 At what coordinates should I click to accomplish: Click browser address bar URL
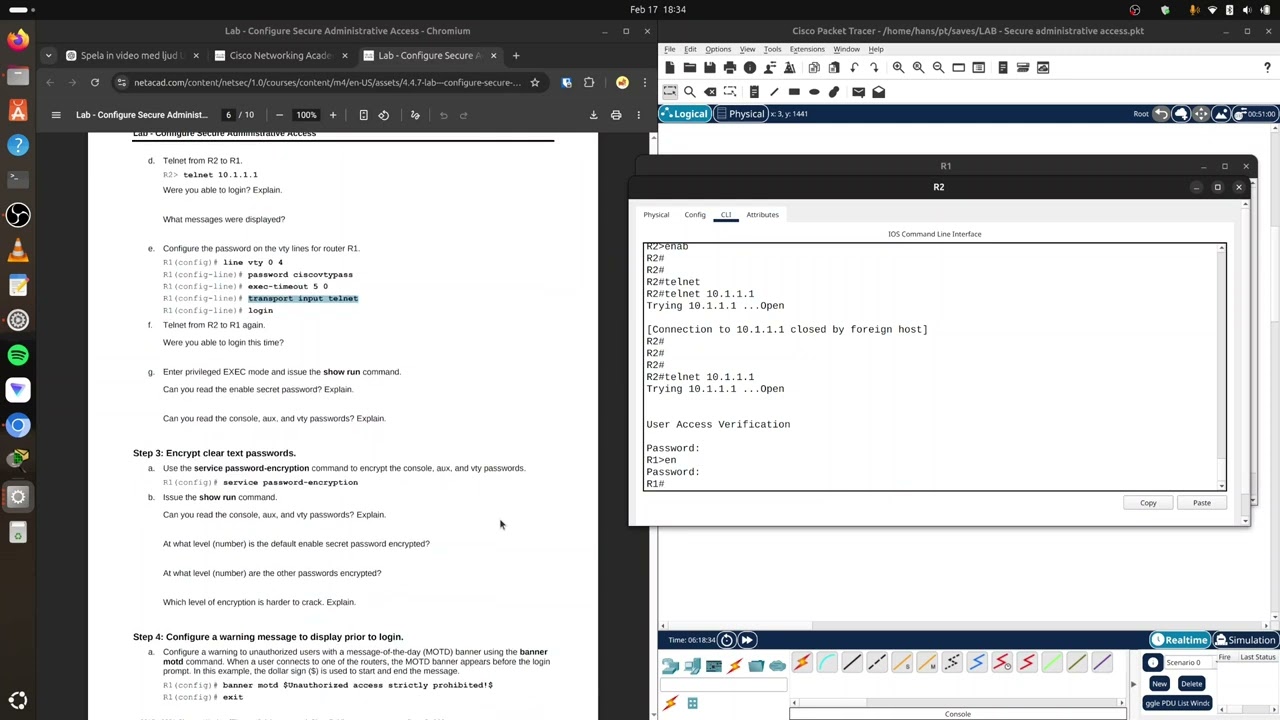click(328, 82)
